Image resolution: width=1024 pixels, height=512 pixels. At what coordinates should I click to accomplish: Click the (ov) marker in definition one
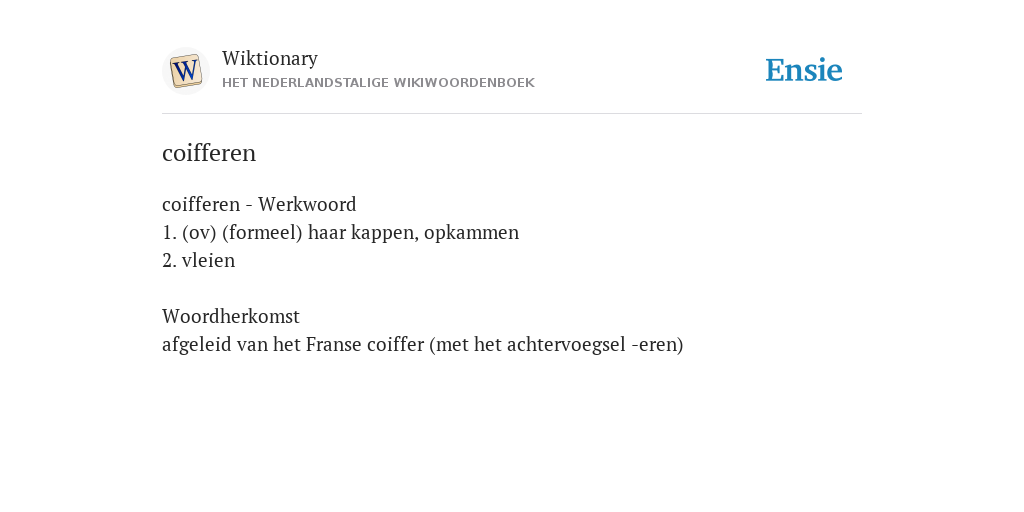[199, 232]
